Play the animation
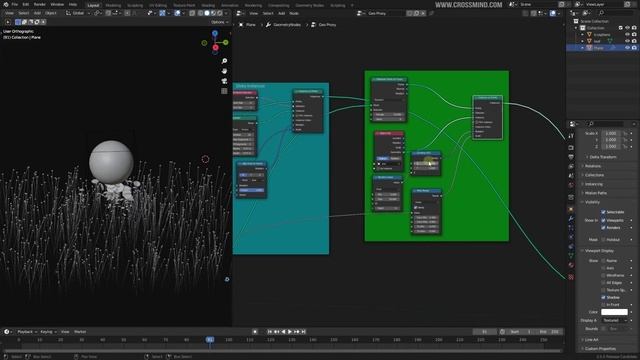This screenshot has width=640, height=360. [x=290, y=332]
